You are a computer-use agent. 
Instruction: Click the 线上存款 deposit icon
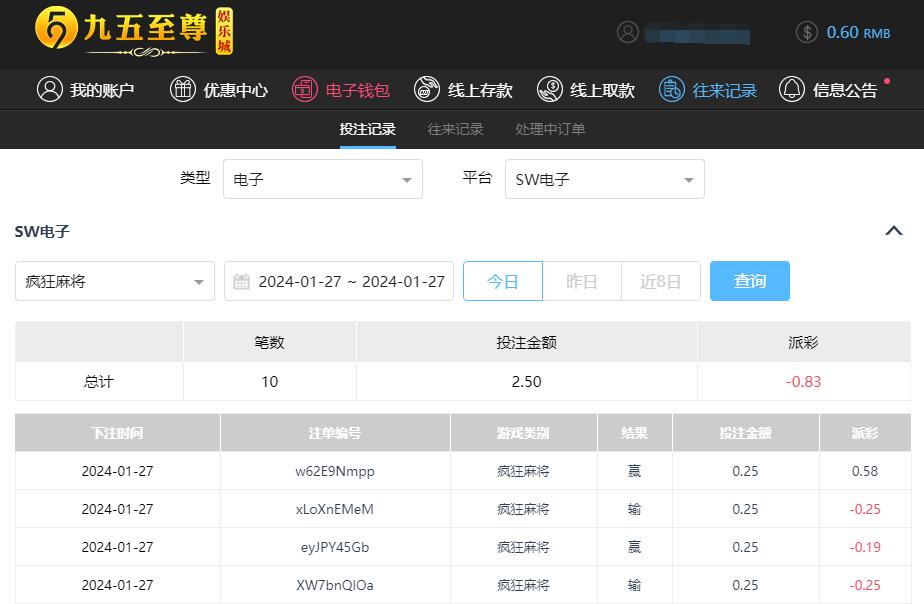coord(427,90)
